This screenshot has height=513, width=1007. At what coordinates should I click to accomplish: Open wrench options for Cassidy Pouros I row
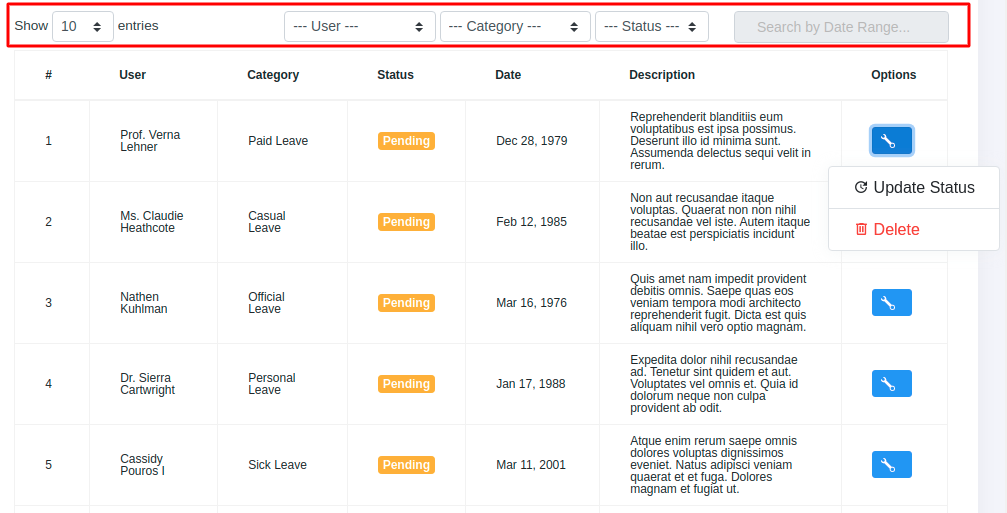click(891, 464)
